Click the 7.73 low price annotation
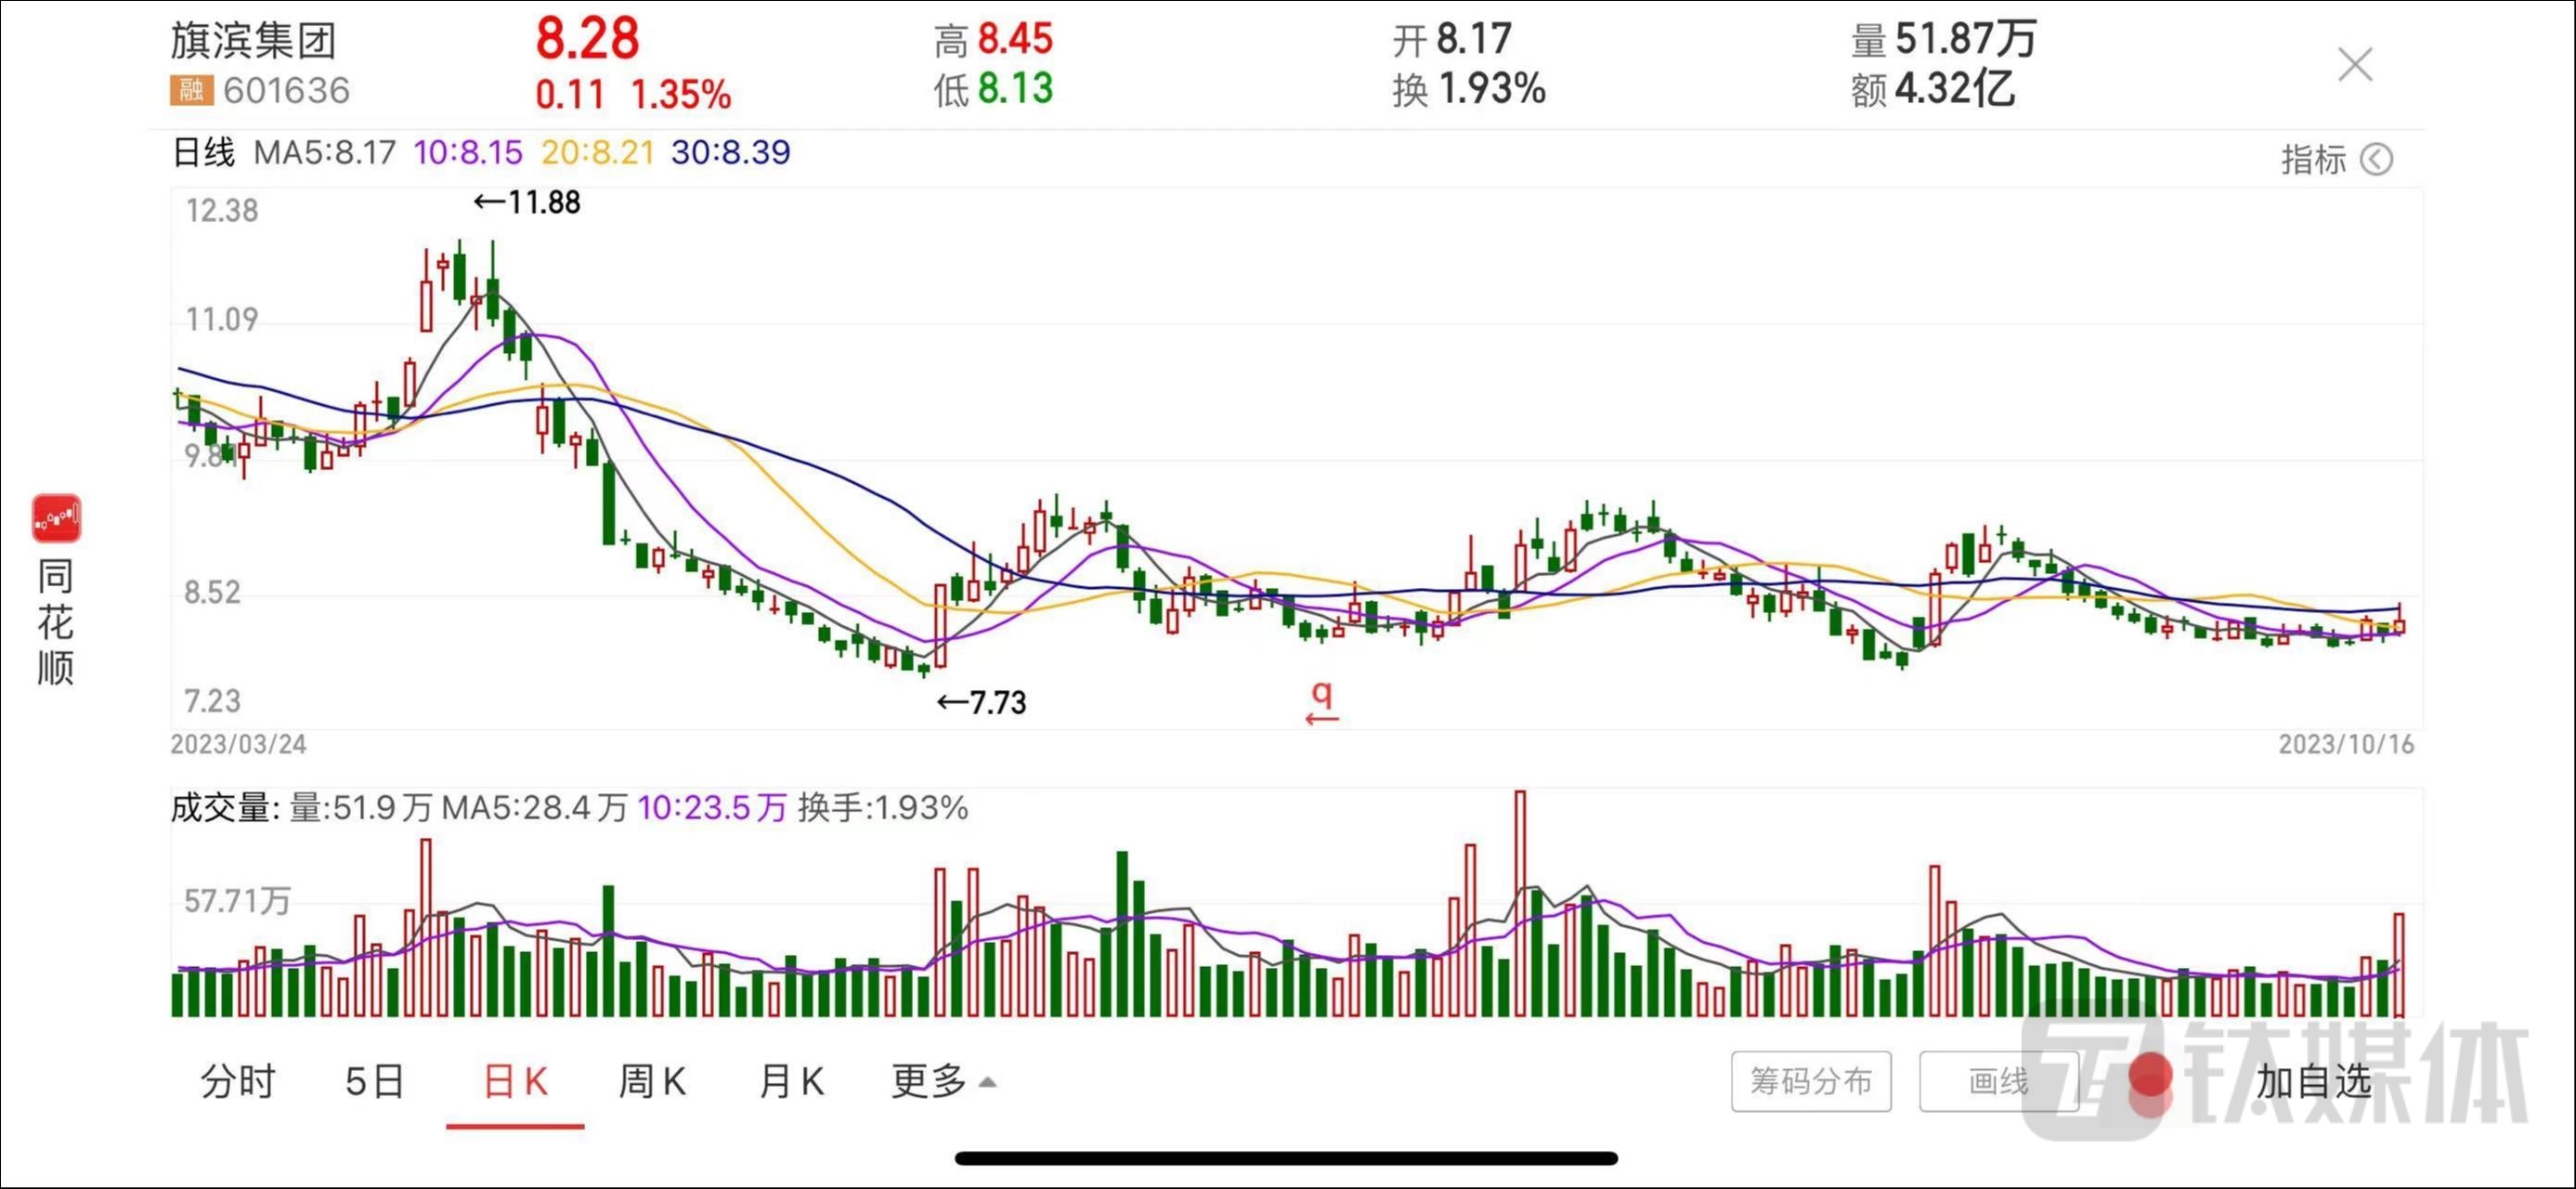 coord(982,703)
